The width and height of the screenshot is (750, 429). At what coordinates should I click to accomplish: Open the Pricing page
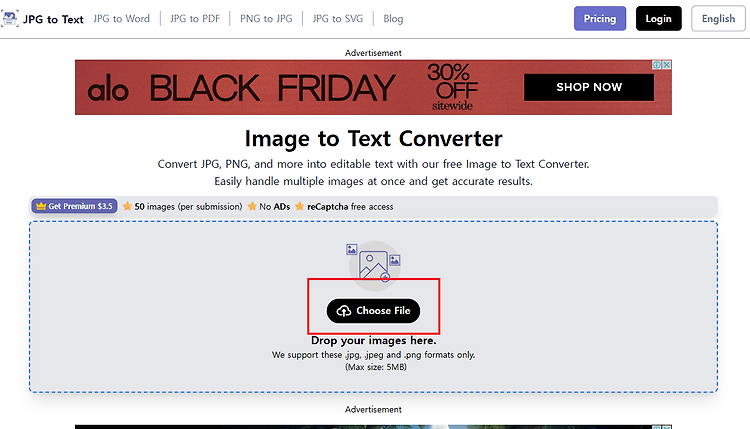(x=600, y=19)
